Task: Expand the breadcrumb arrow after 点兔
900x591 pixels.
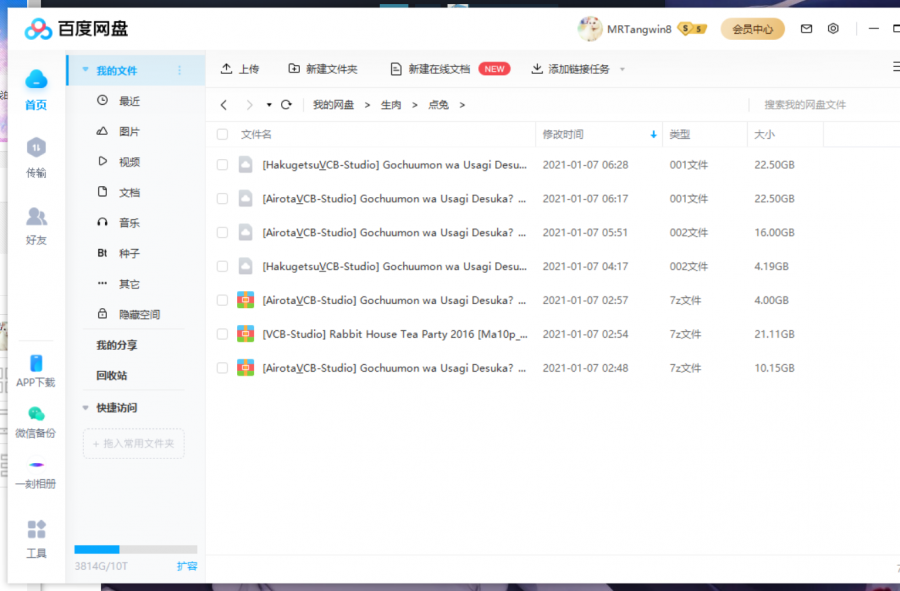Action: click(x=462, y=105)
